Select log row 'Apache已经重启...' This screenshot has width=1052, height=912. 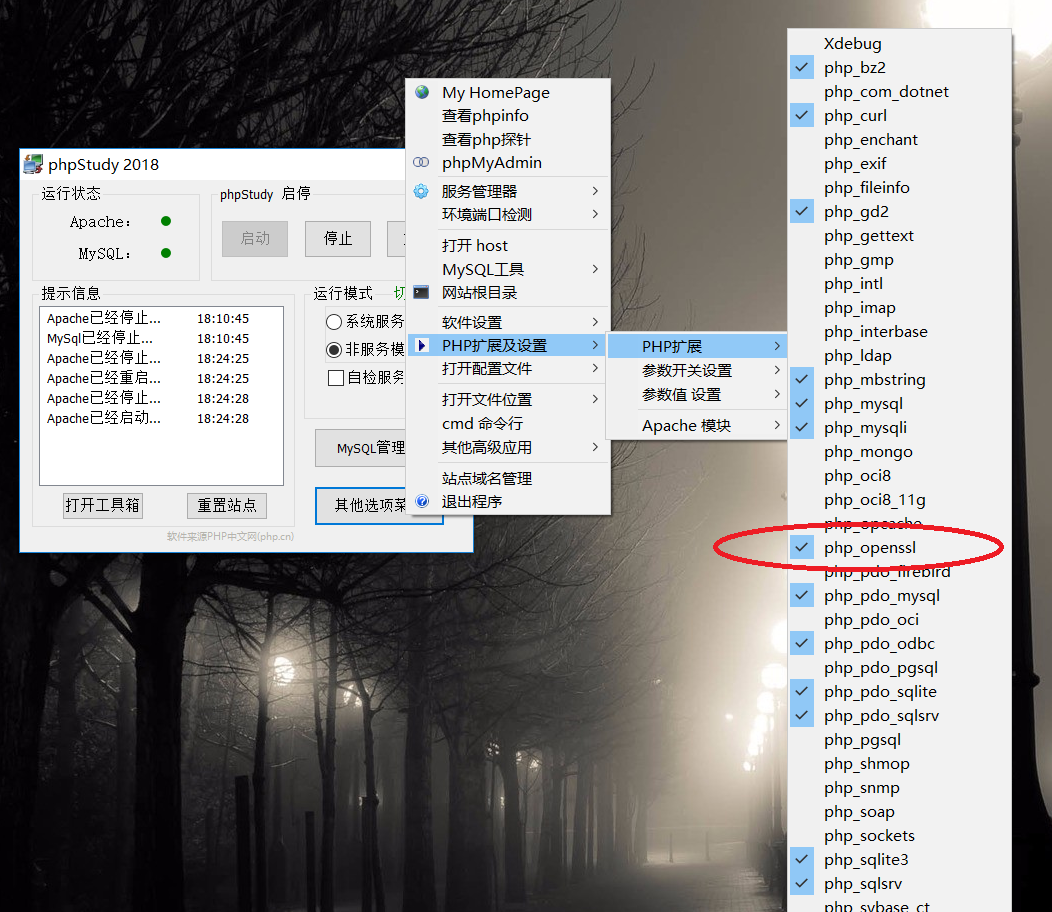(161, 378)
